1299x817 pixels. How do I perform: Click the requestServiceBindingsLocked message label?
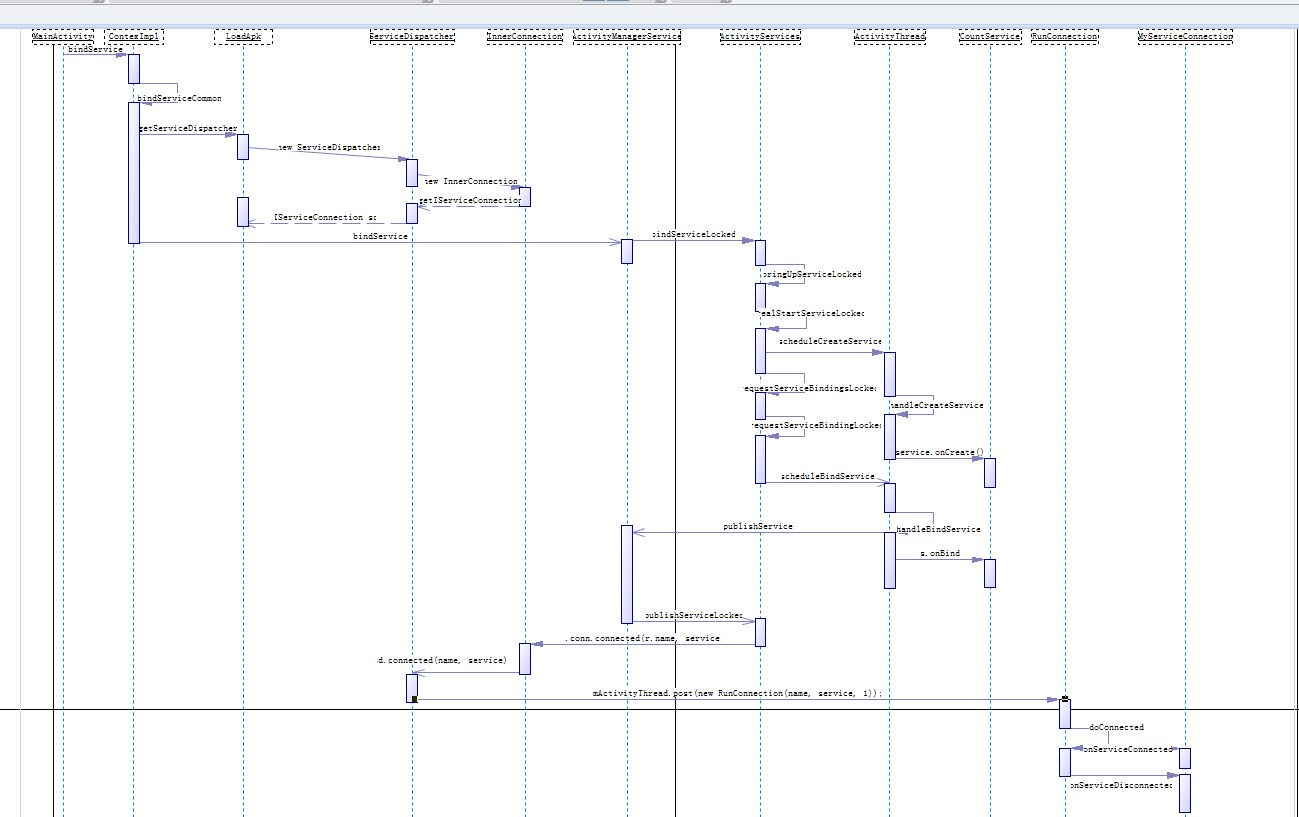810,388
